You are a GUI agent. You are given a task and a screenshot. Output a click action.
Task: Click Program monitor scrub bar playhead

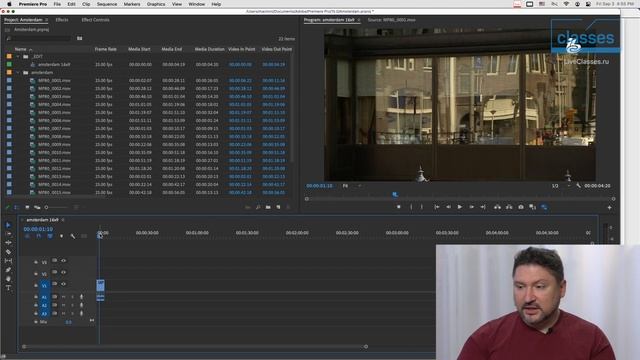pyautogui.click(x=395, y=195)
